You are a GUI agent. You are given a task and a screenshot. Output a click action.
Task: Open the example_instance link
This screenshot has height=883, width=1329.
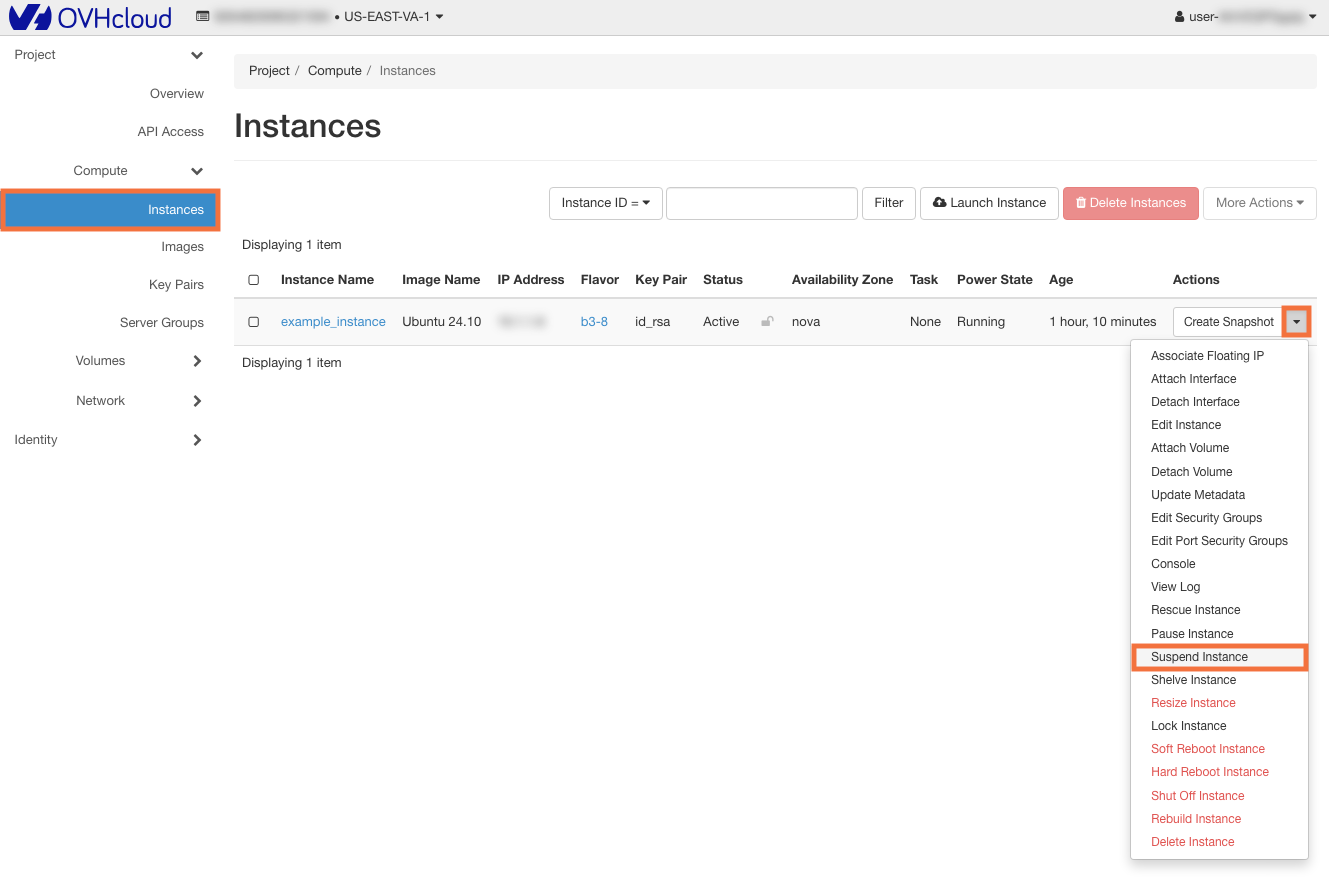click(333, 322)
